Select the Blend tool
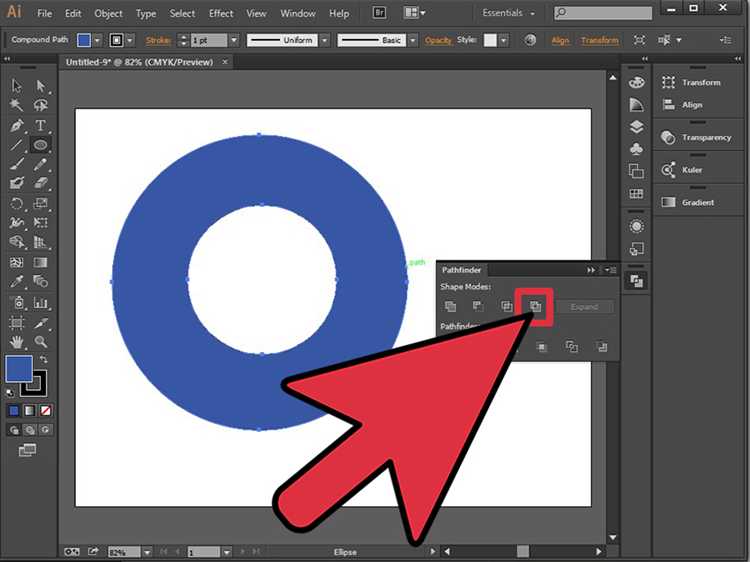Image resolution: width=750 pixels, height=562 pixels. tap(41, 282)
